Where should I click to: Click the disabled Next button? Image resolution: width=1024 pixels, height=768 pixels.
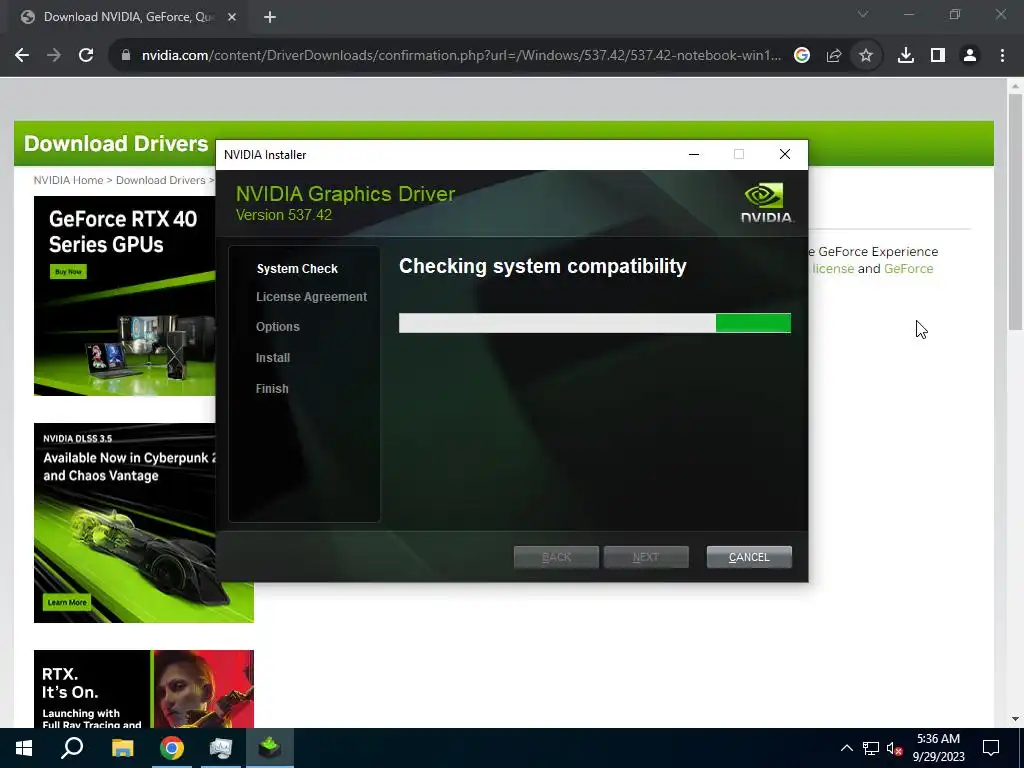coord(646,557)
